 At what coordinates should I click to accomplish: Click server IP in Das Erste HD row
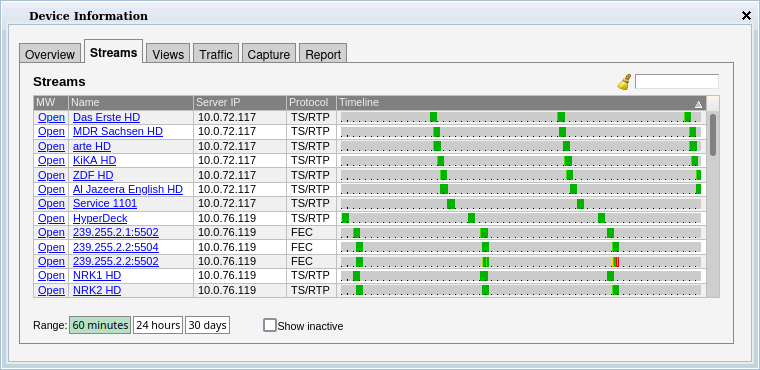pyautogui.click(x=227, y=117)
